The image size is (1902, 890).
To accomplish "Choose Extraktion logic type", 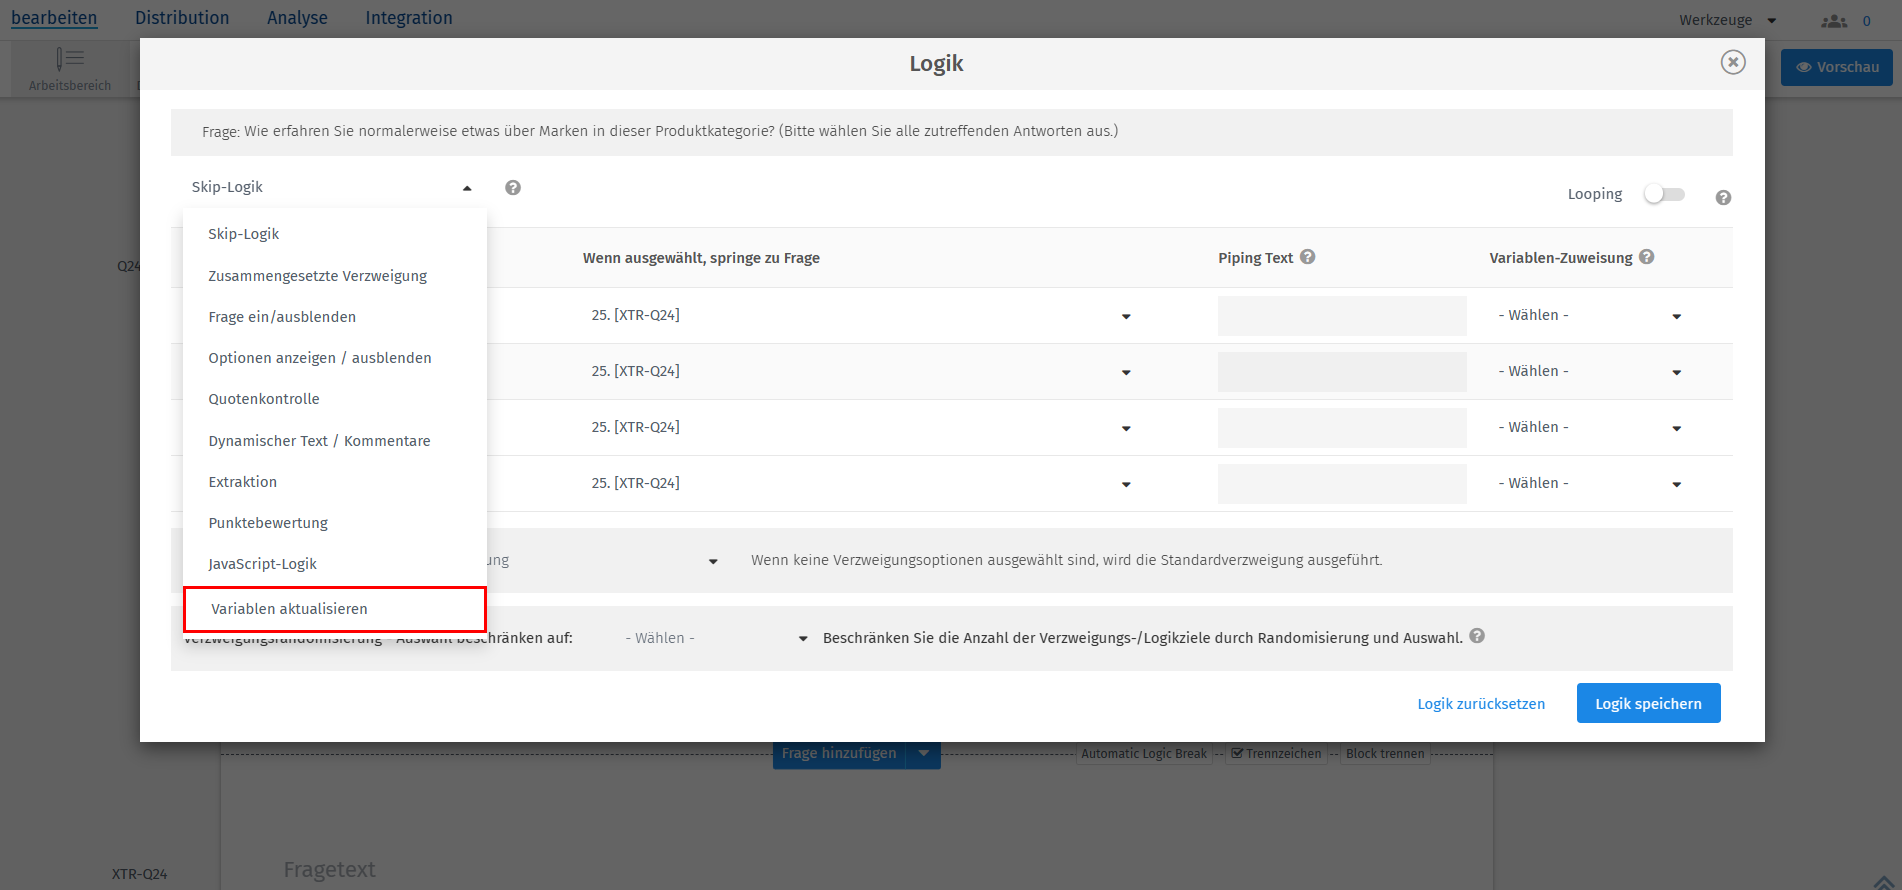I will 335,482.
